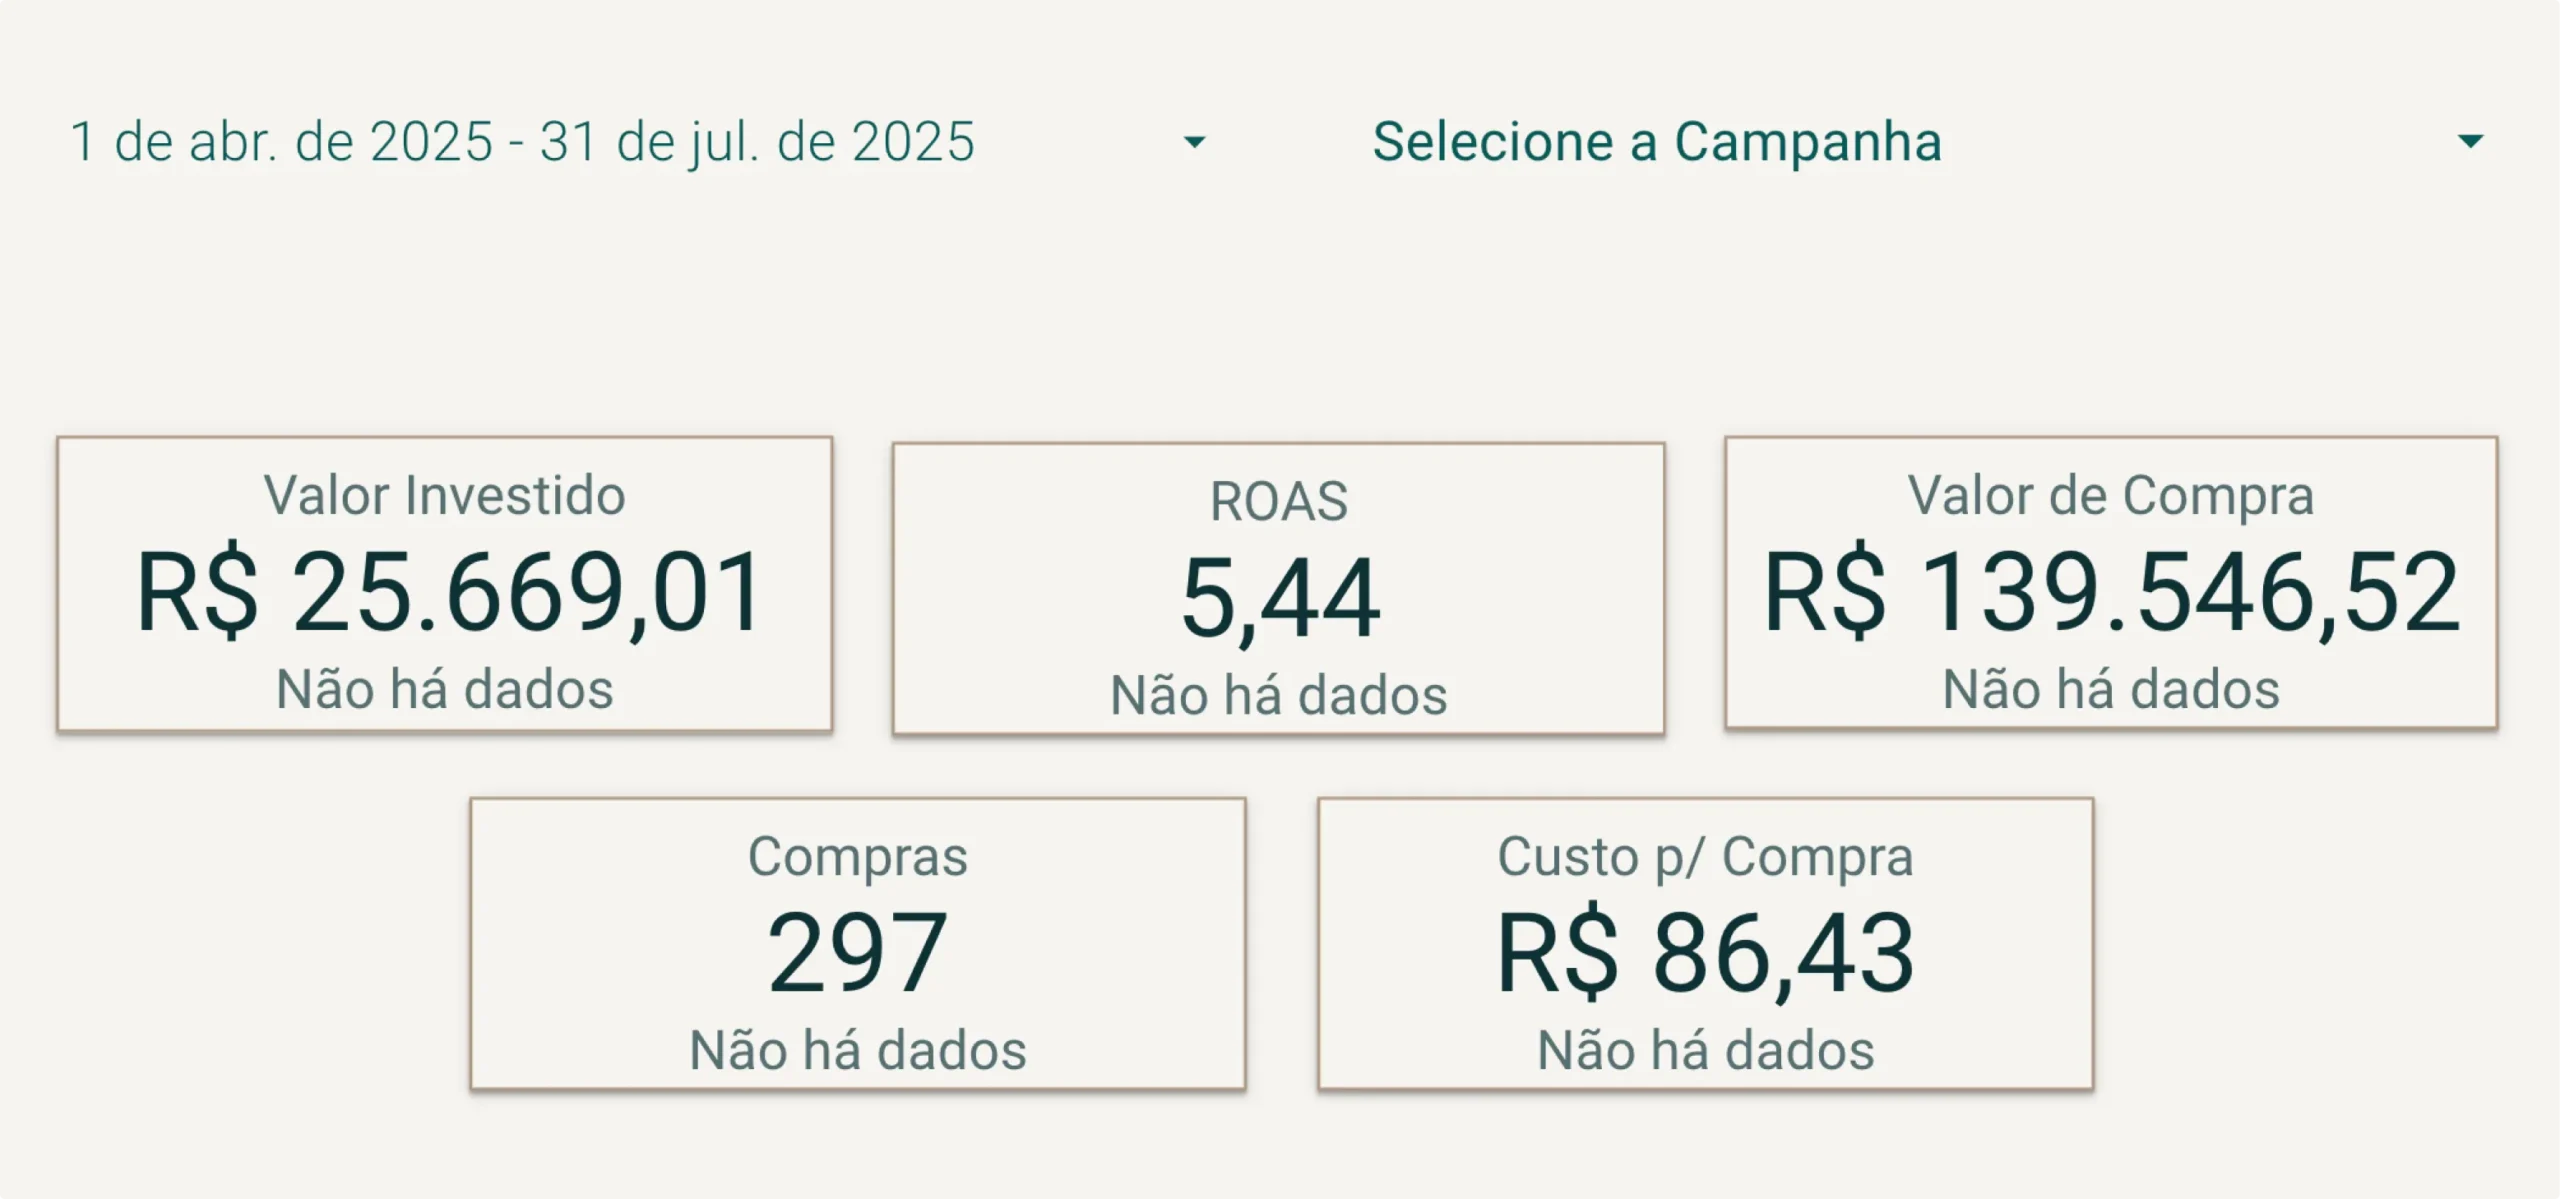This screenshot has height=1199, width=2560.
Task: Click Não há dados under Compras
Action: click(x=857, y=1050)
